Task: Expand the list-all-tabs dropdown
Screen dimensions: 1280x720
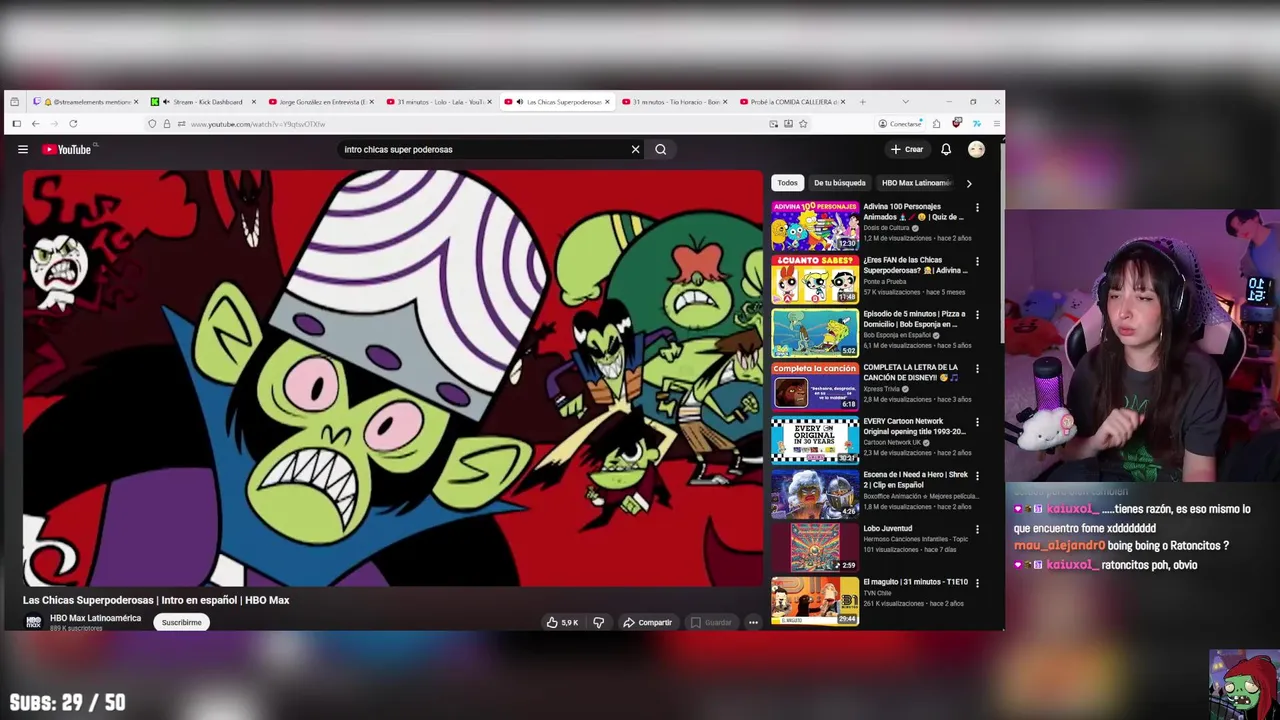Action: 905,102
